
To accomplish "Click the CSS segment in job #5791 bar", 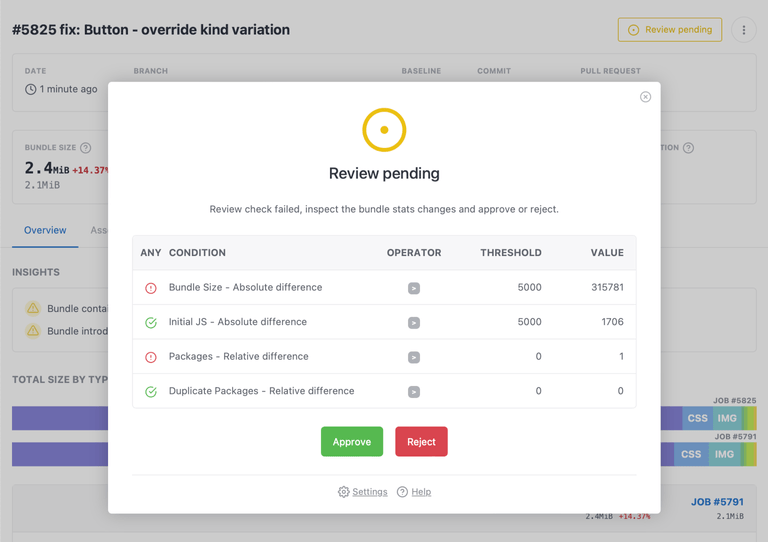I will click(691, 454).
